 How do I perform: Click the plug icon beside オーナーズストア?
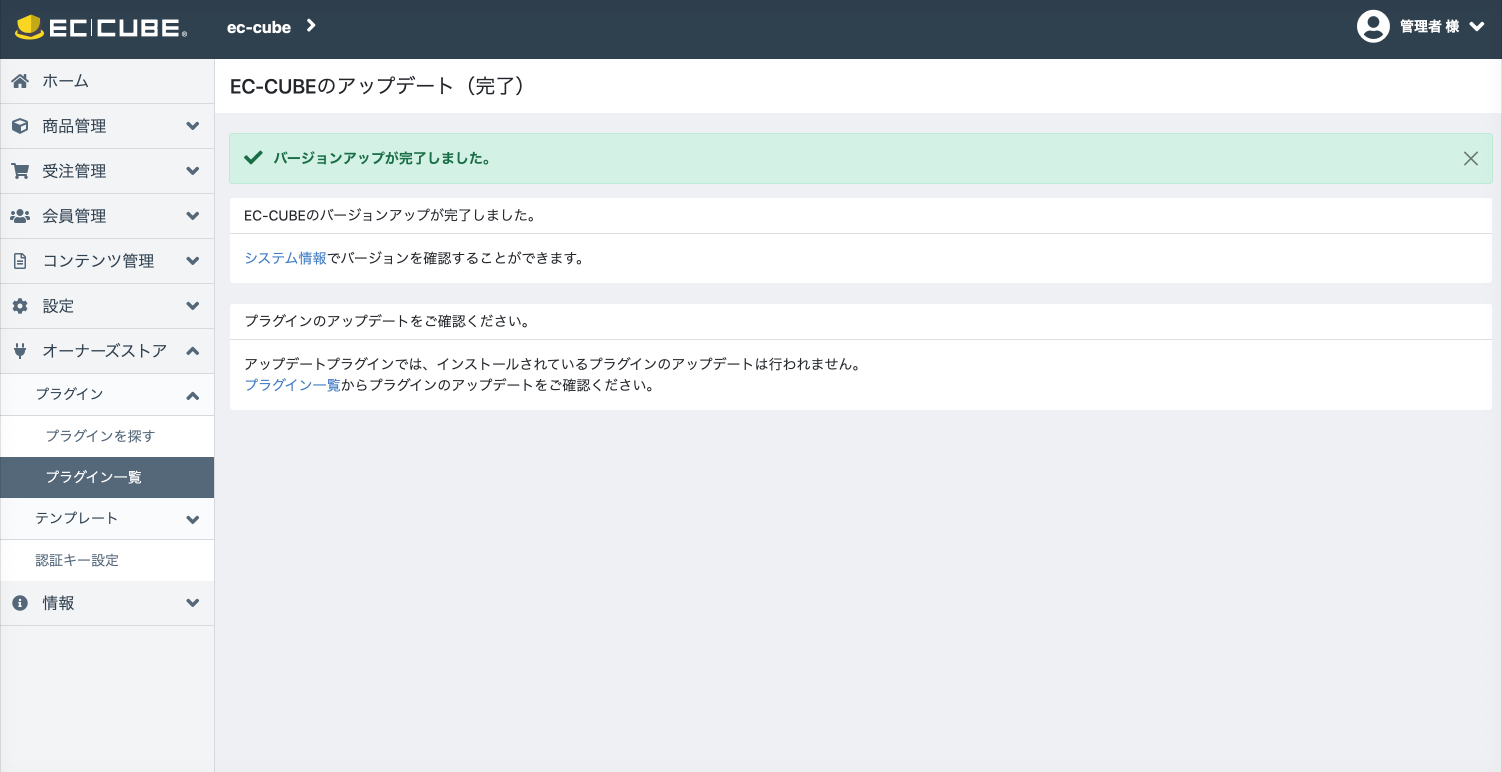tap(20, 351)
